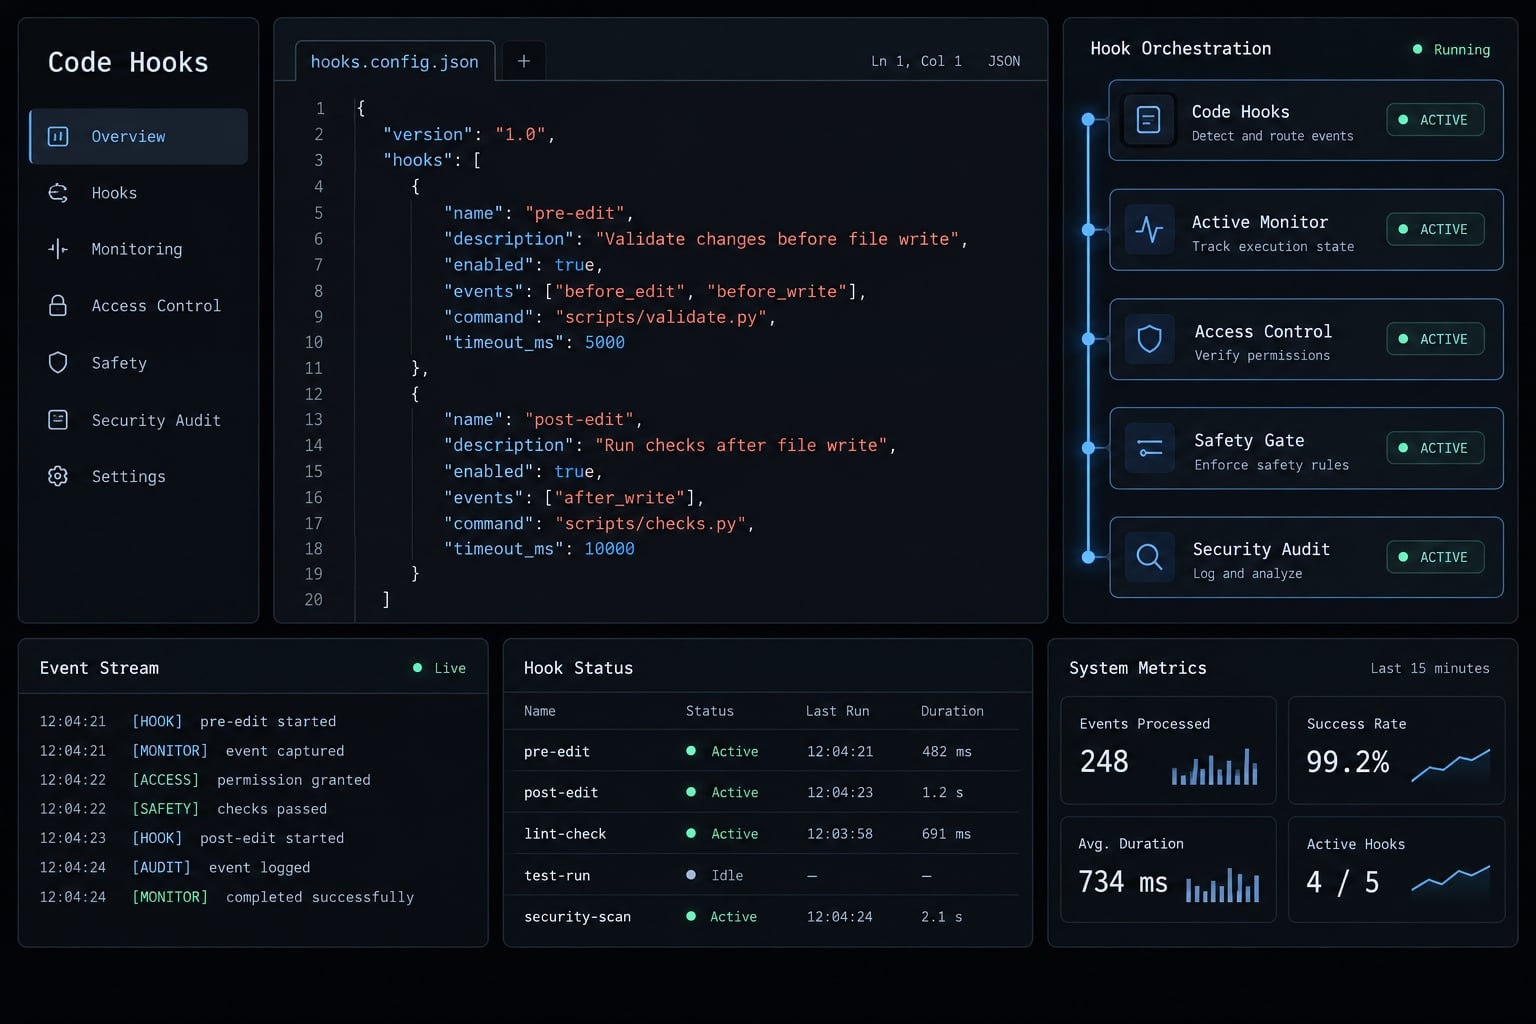Click the Active Monitor pulse icon

[x=1149, y=230]
